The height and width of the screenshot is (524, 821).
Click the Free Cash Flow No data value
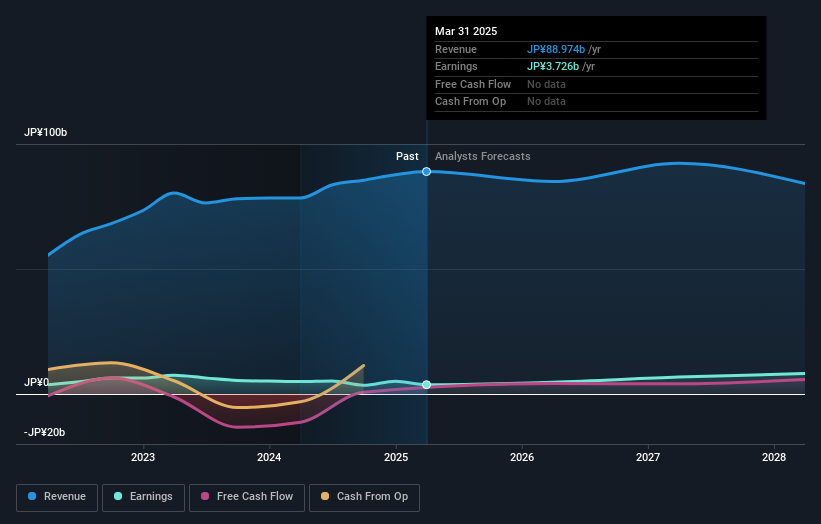(x=547, y=84)
